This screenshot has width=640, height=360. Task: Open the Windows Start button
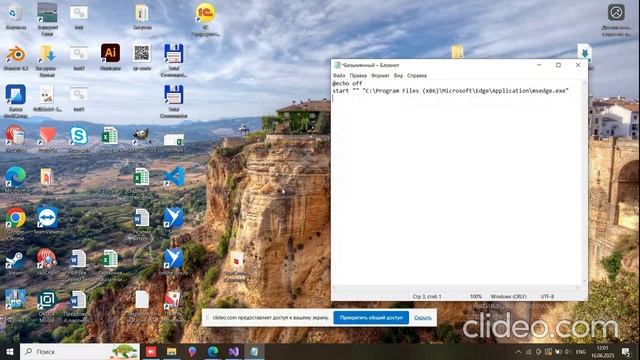tap(10, 351)
